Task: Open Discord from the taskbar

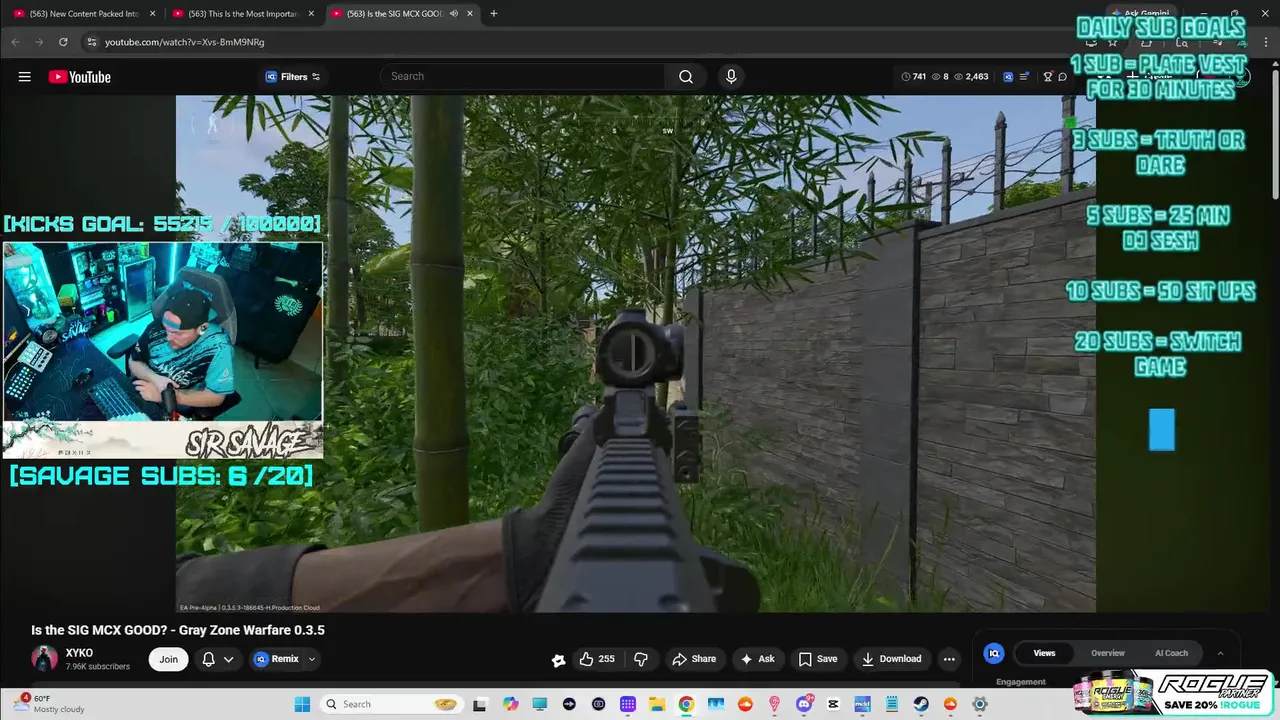Action: [804, 704]
